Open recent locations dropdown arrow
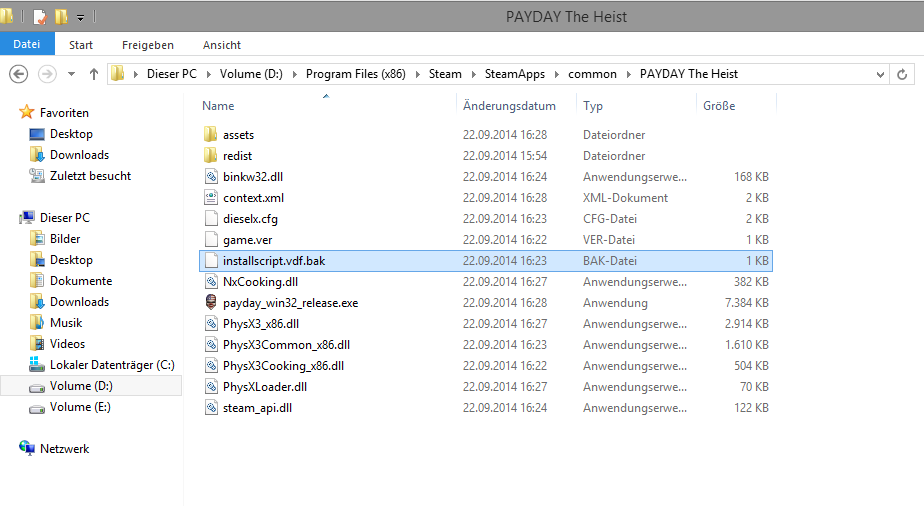 [71, 74]
